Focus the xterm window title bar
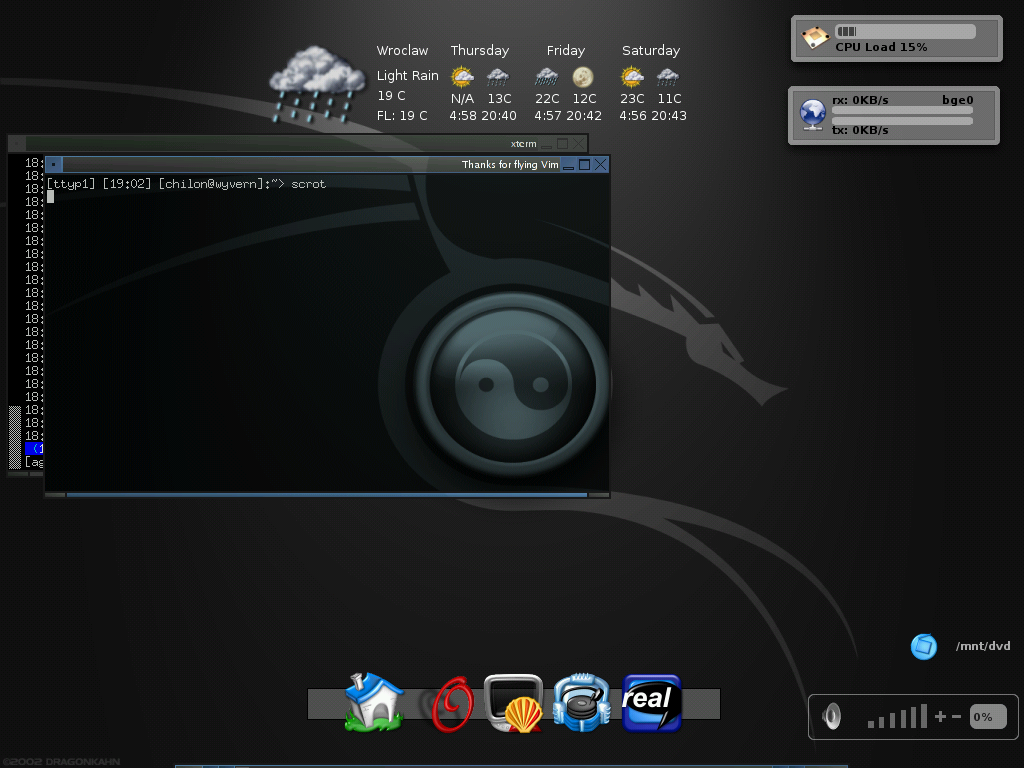Screen dimensions: 1024x768 point(300,144)
